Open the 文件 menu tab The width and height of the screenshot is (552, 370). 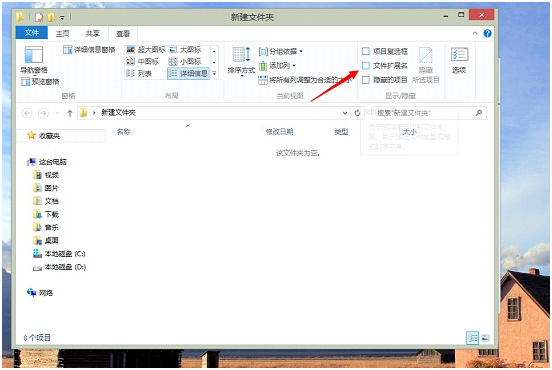coord(32,33)
